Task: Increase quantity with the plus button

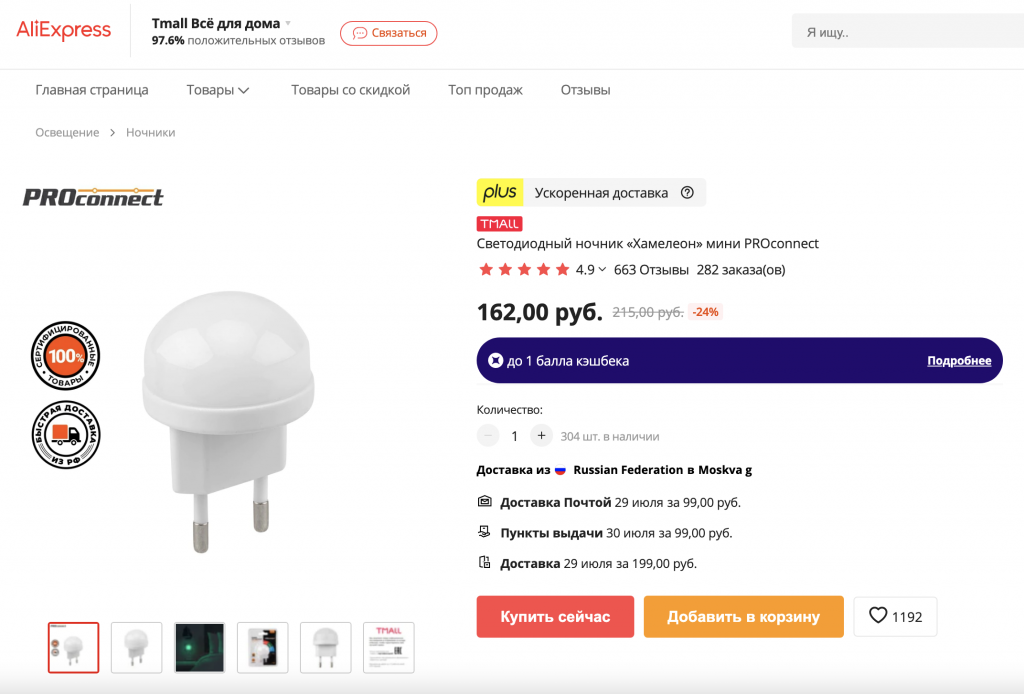Action: tap(541, 436)
